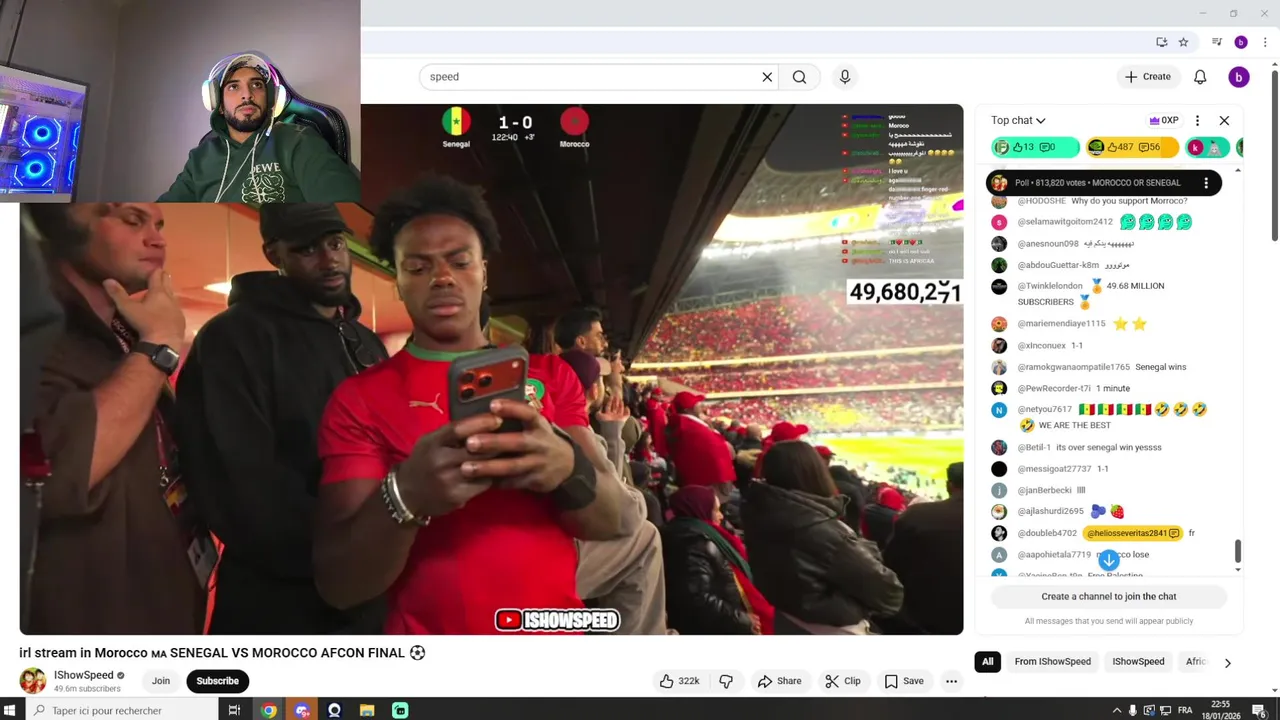The image size is (1280, 720).
Task: Open IShowSpeed channel name link
Action: (x=84, y=675)
